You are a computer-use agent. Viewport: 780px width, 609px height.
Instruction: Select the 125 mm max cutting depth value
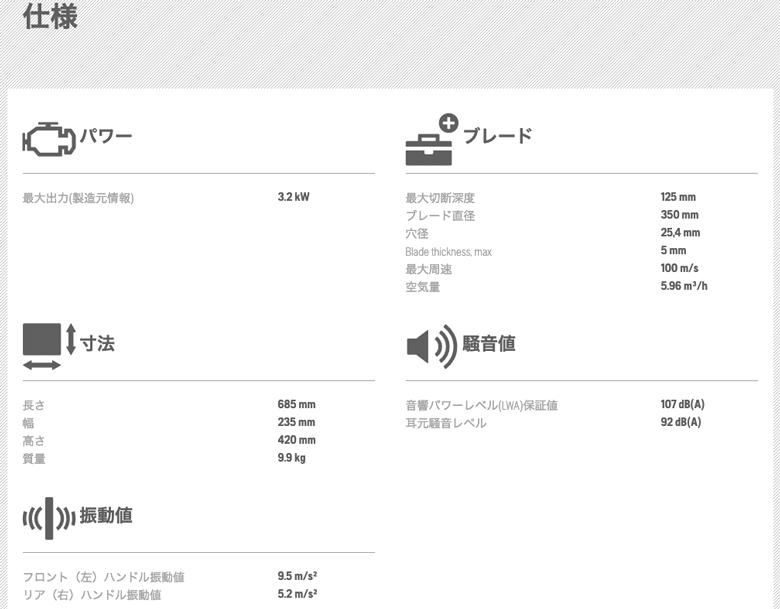pyautogui.click(x=677, y=197)
